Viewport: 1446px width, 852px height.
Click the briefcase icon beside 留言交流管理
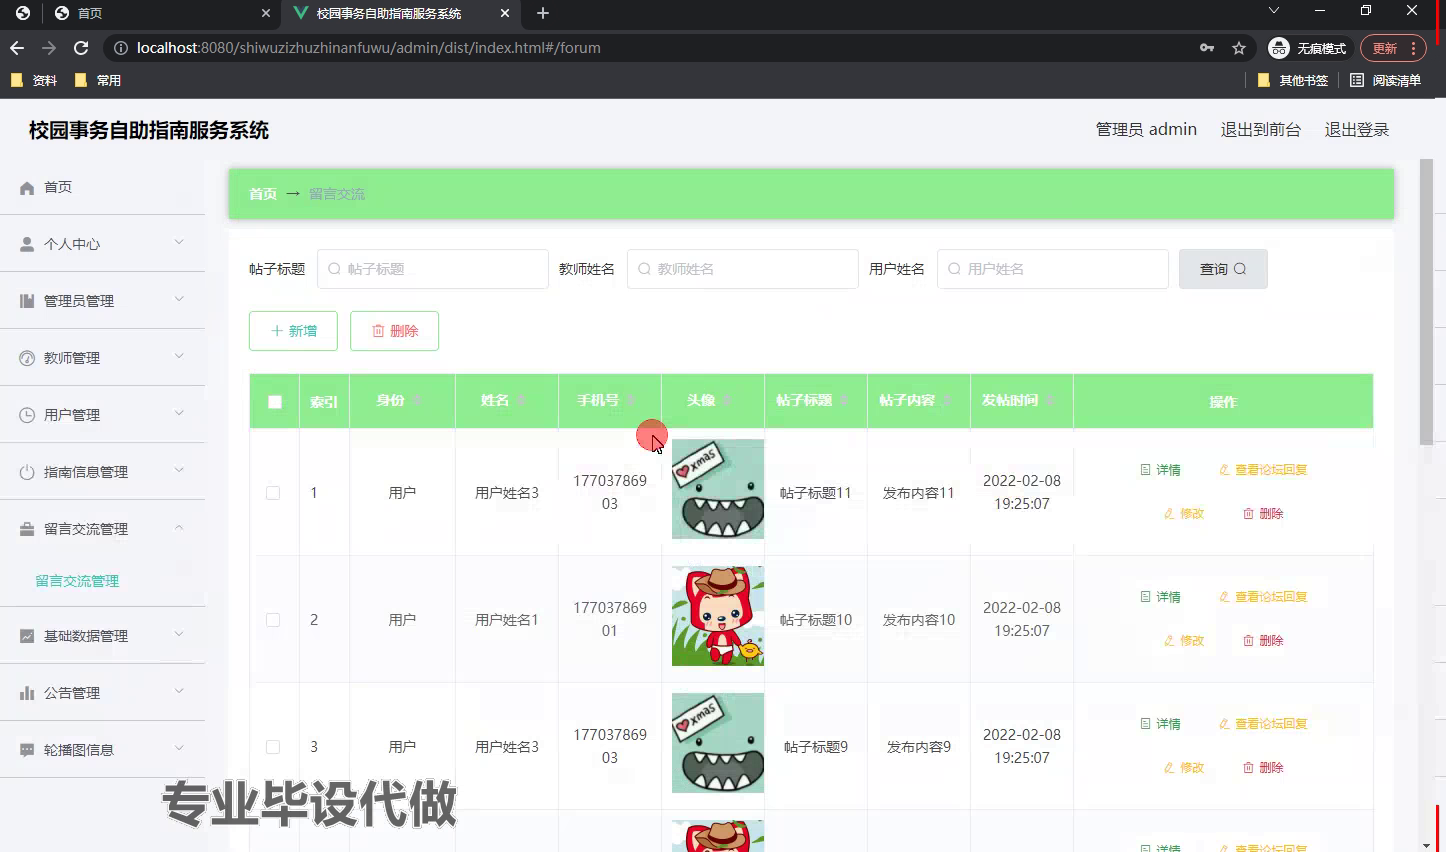tap(27, 529)
